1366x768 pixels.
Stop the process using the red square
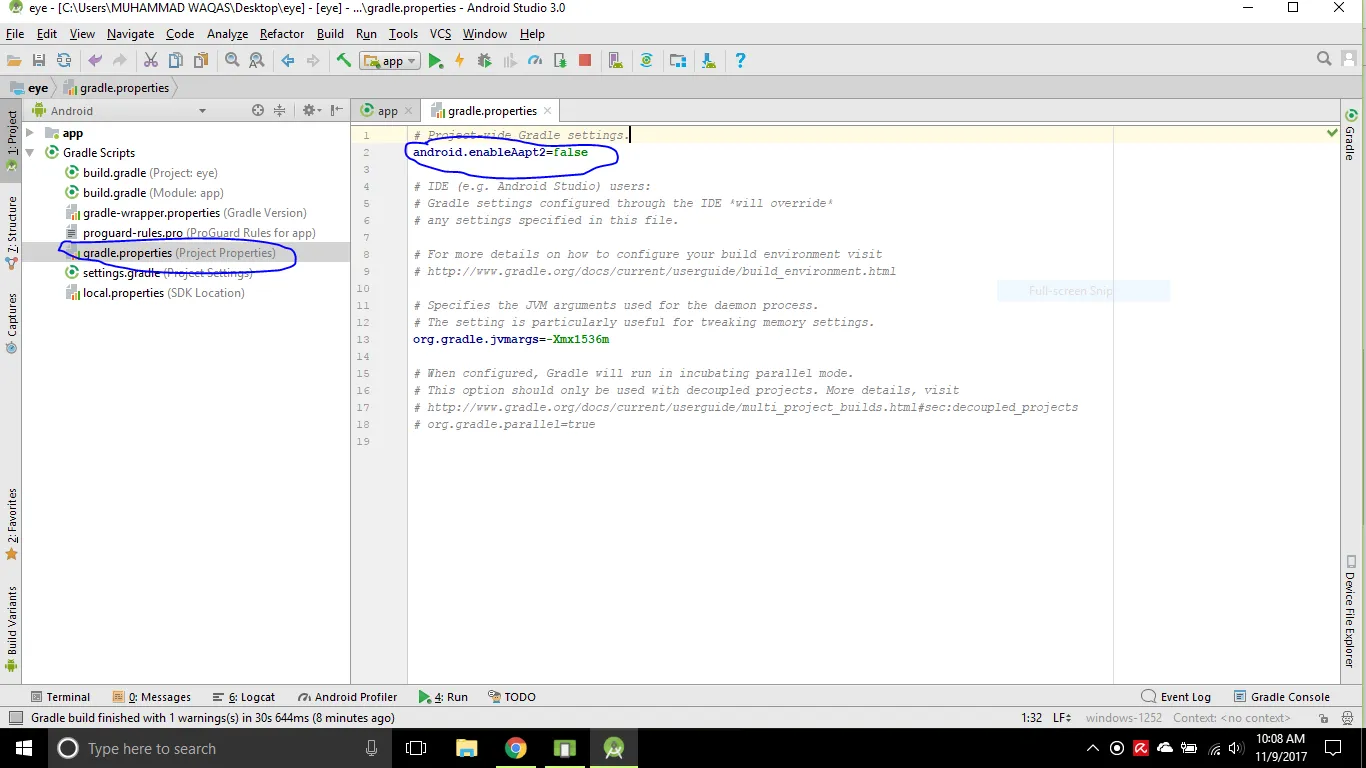[585, 61]
